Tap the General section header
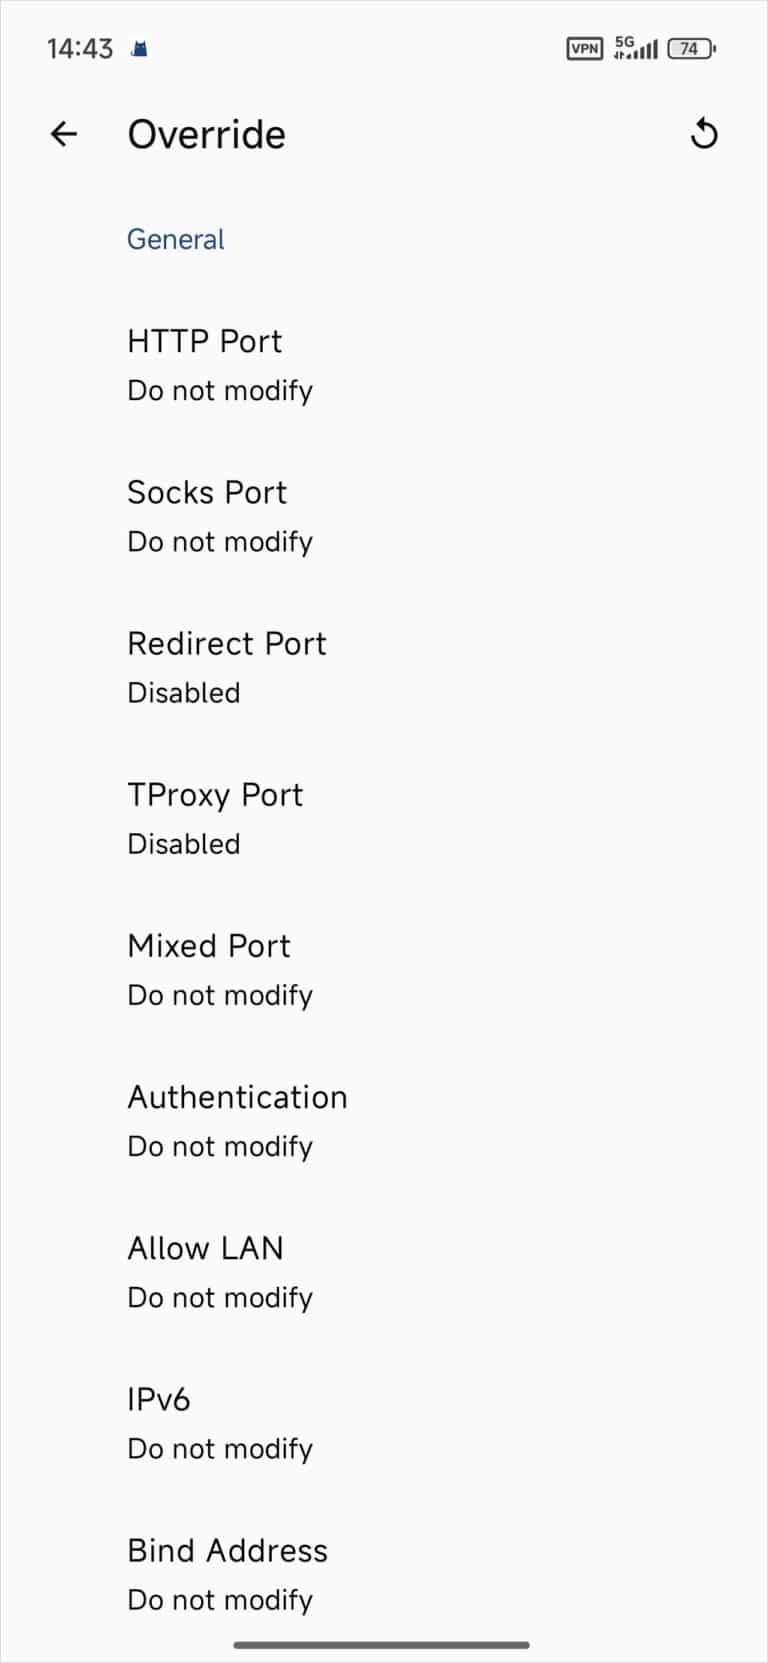Screen dimensions: 768x1663 [x=176, y=240]
